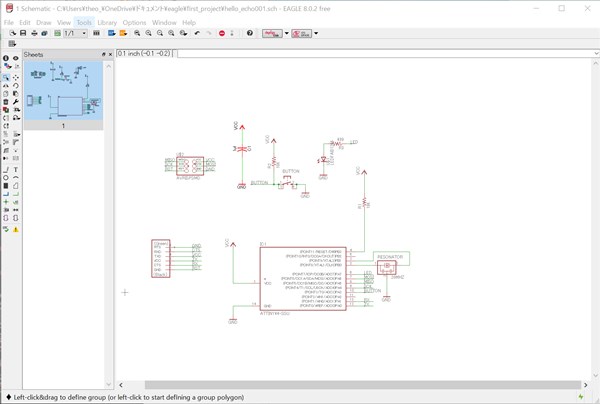Screen dimensions: 600x404
Task: Select the Mirror tool
Action: point(6,85)
